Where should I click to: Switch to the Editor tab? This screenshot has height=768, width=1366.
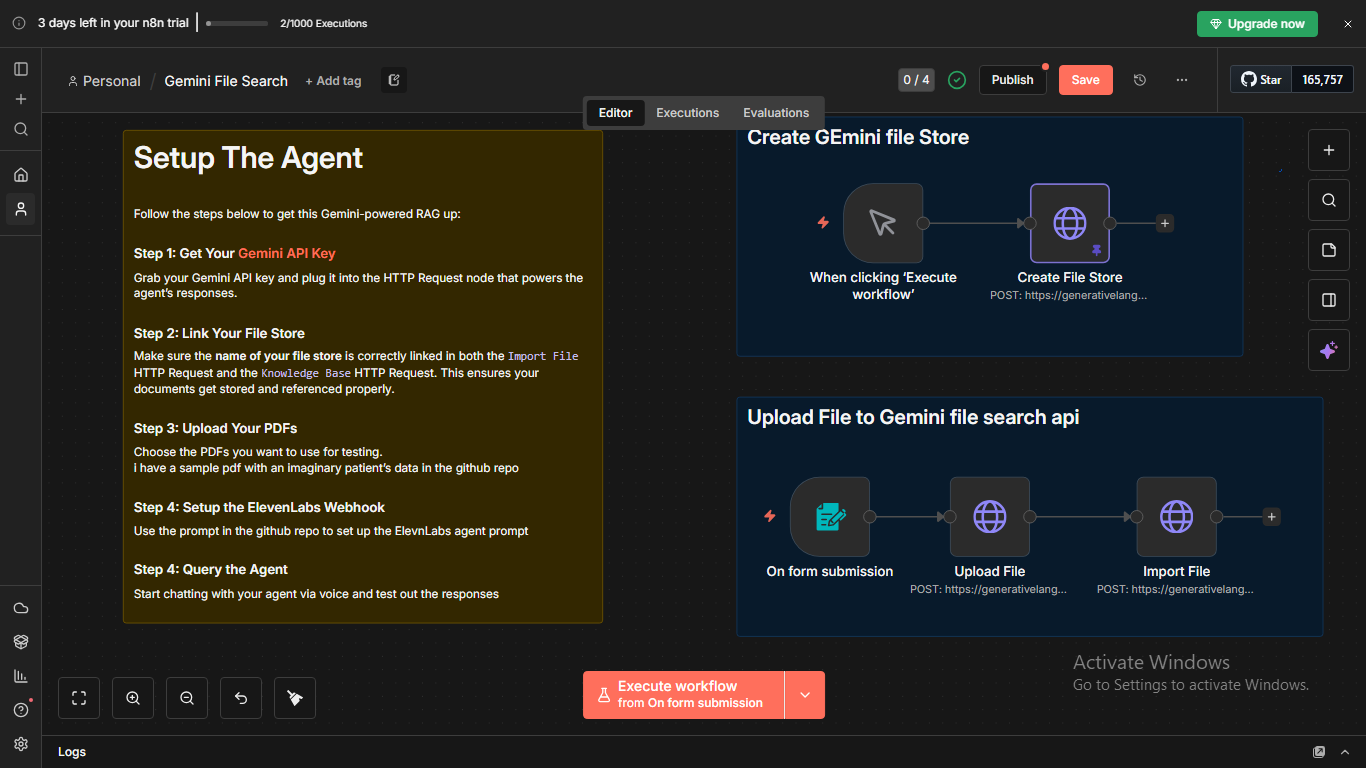tap(616, 113)
